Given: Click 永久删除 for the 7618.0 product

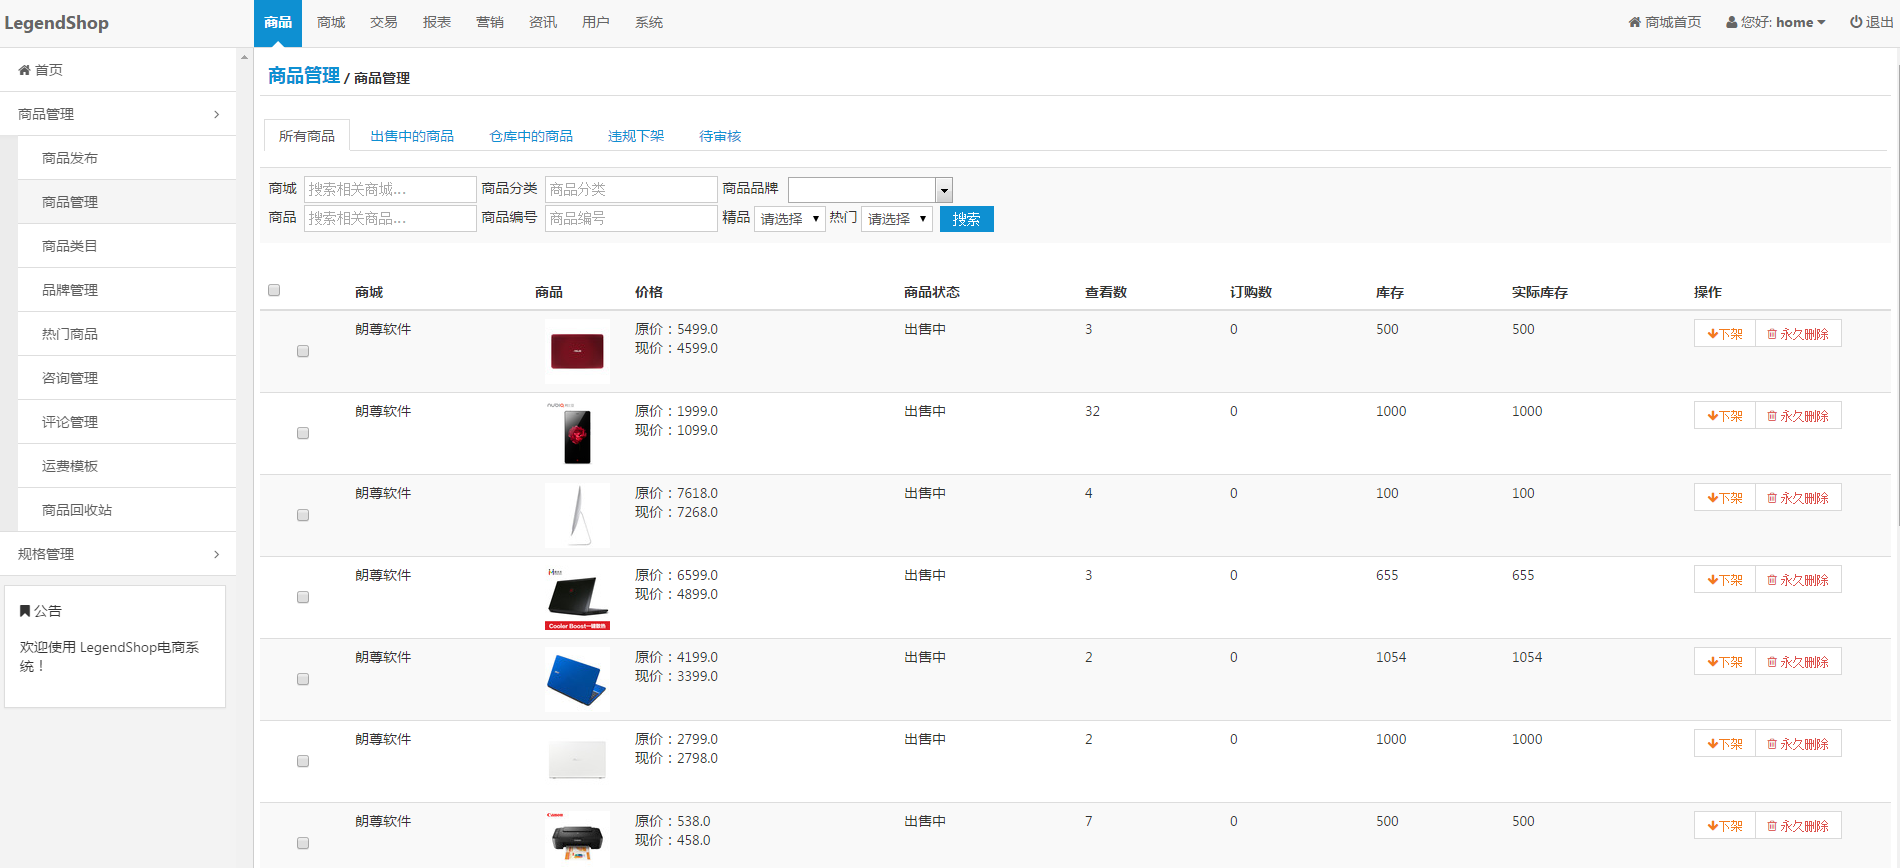Looking at the screenshot, I should click(x=1798, y=498).
